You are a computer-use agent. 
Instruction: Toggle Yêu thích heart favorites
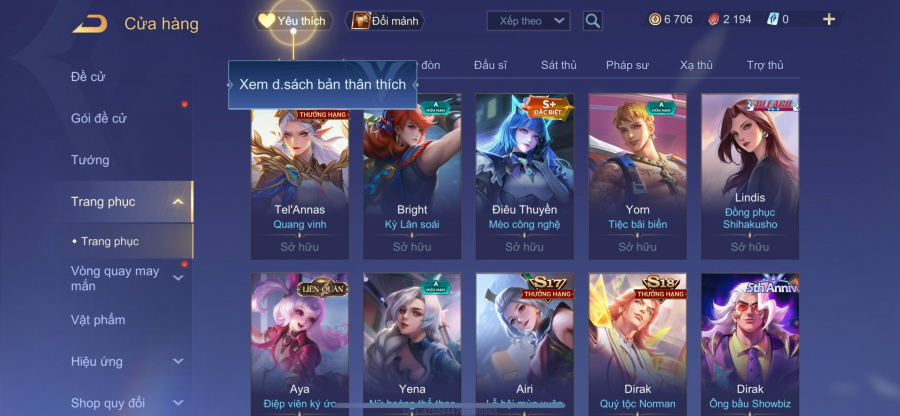coord(293,21)
